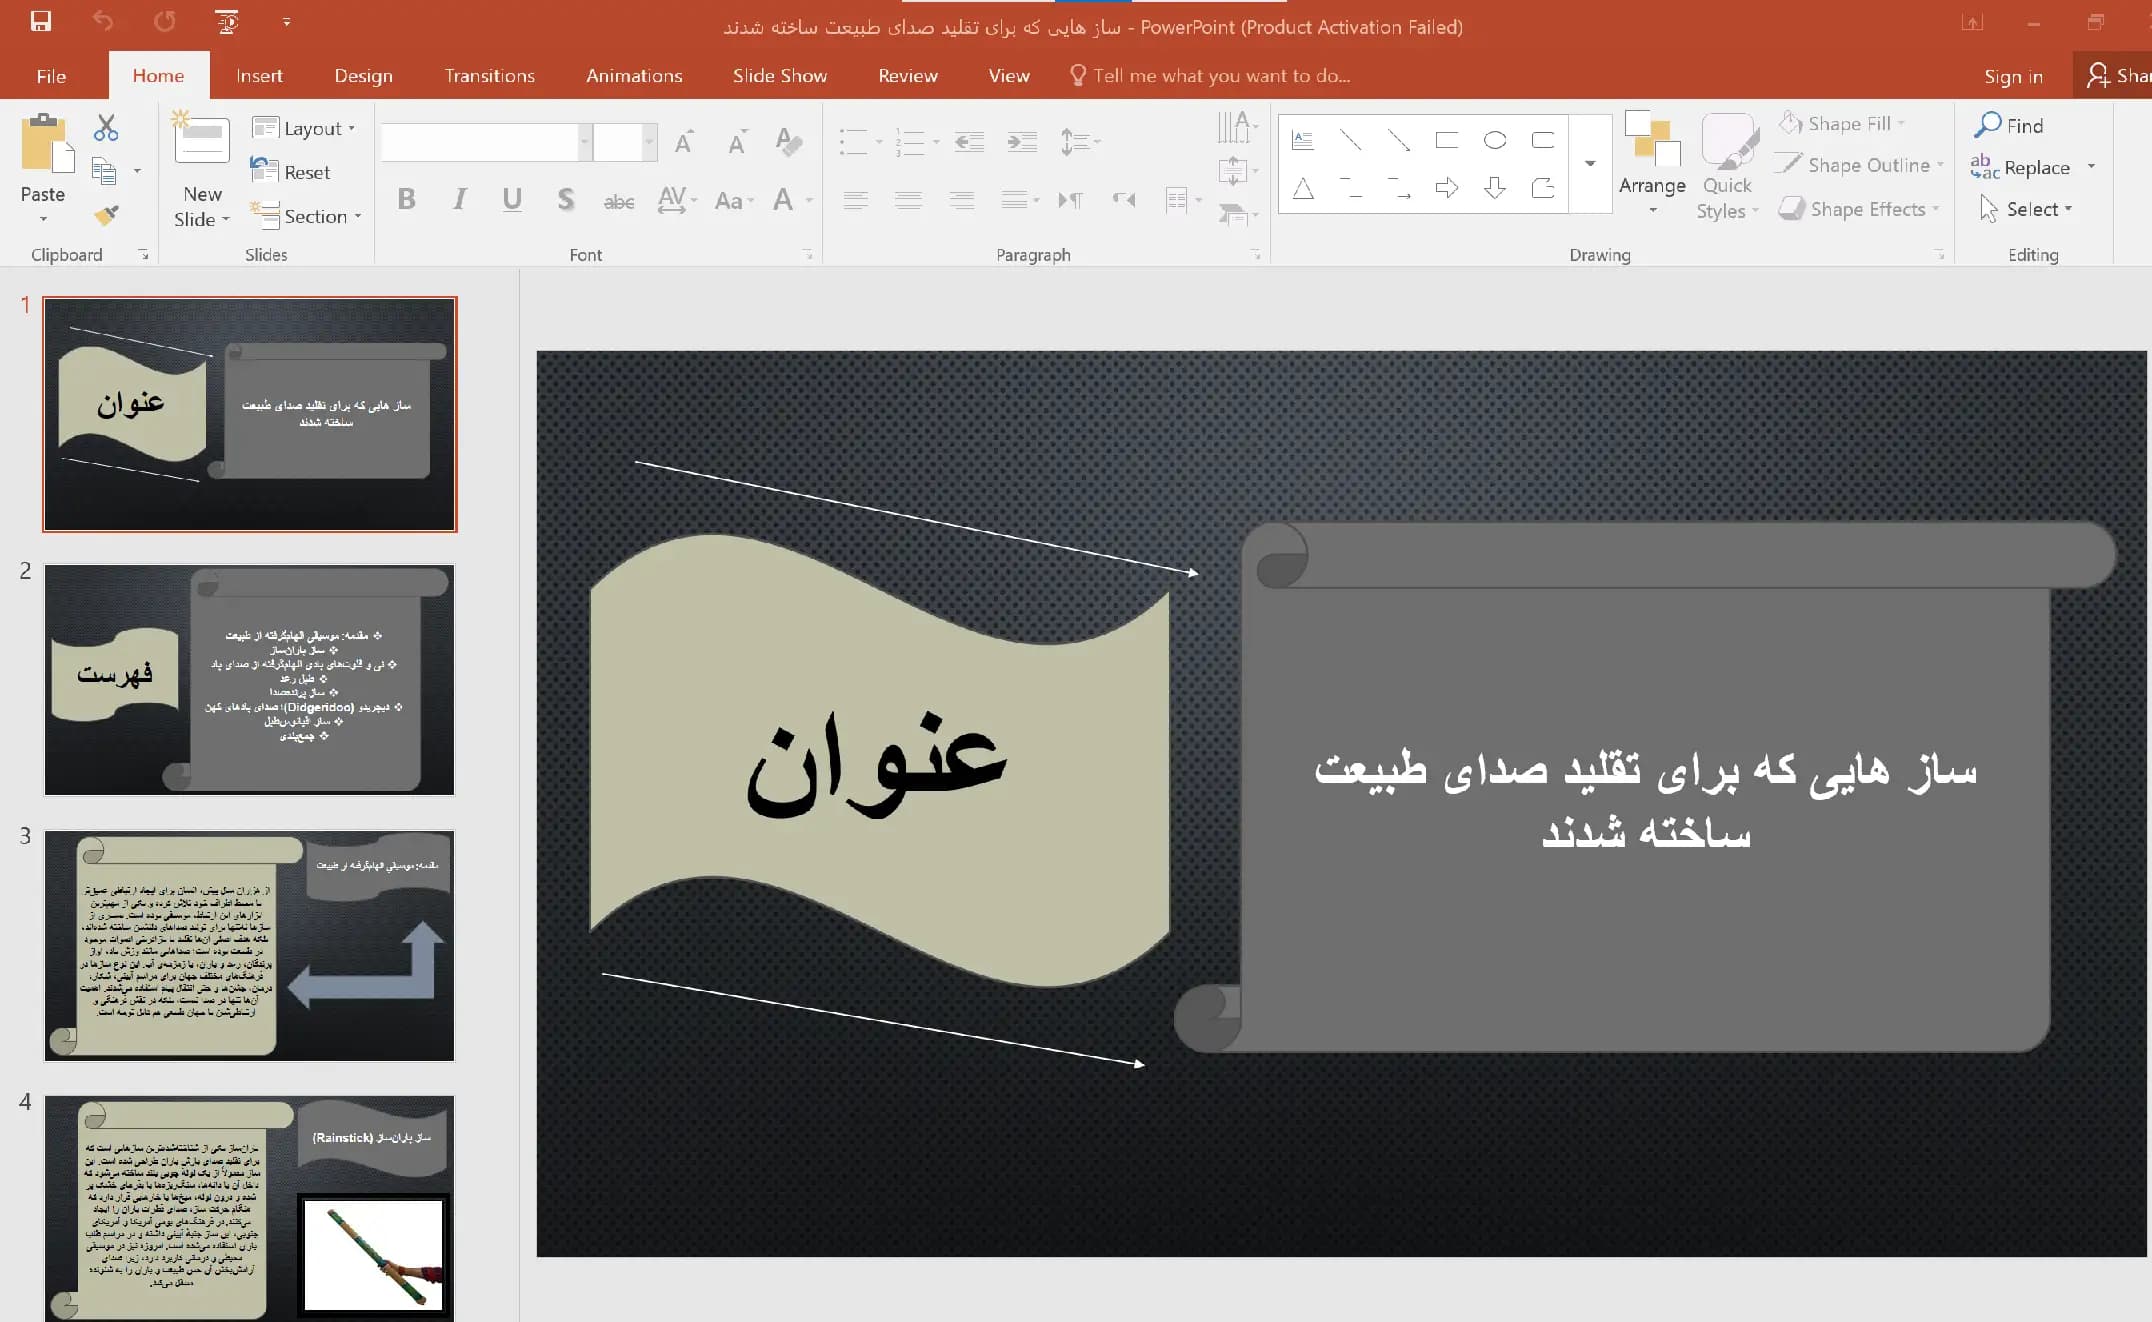Switch to the Slide Show tab
This screenshot has width=2152, height=1322.
click(x=779, y=76)
